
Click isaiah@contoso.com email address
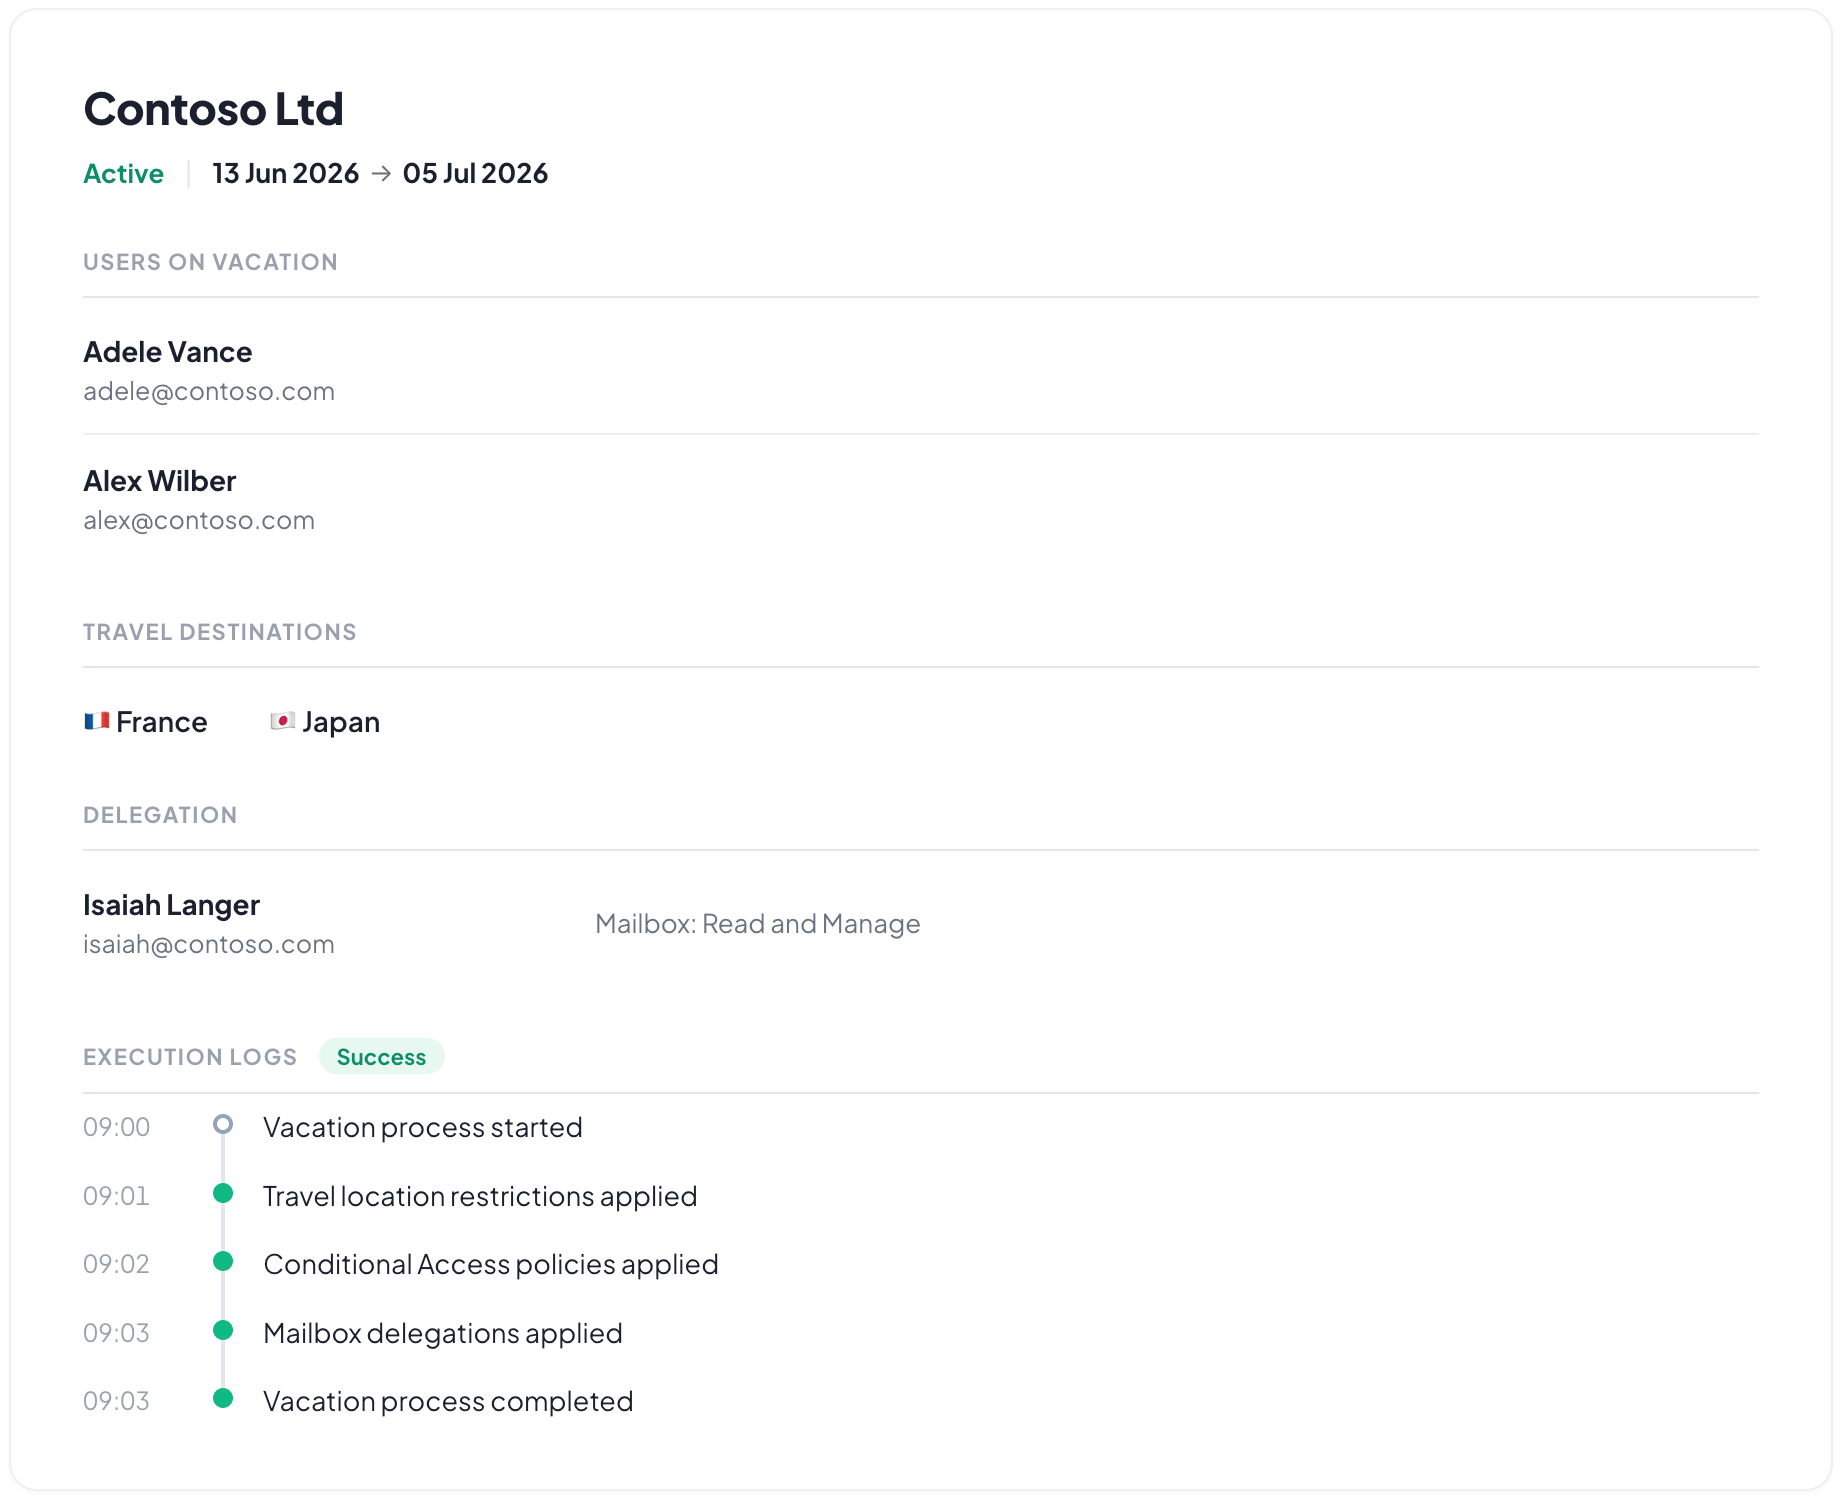208,944
